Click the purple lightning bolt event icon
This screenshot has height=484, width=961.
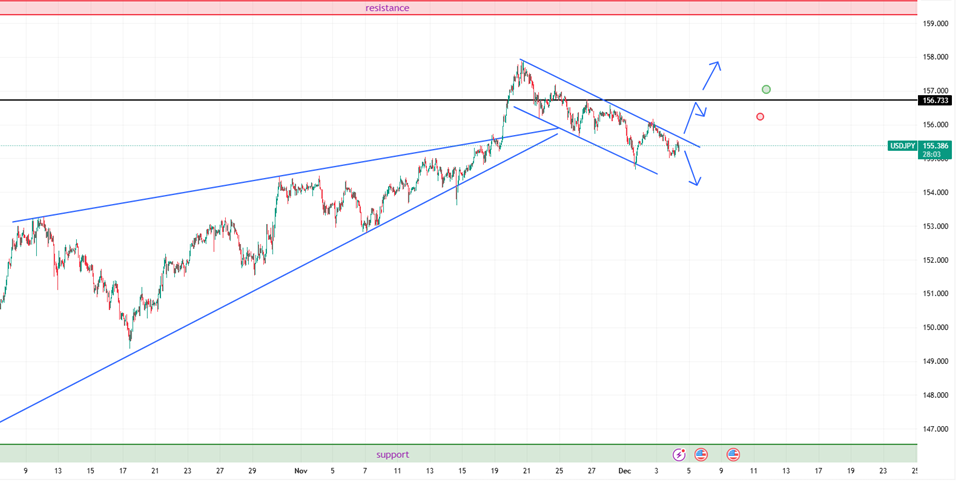point(680,454)
